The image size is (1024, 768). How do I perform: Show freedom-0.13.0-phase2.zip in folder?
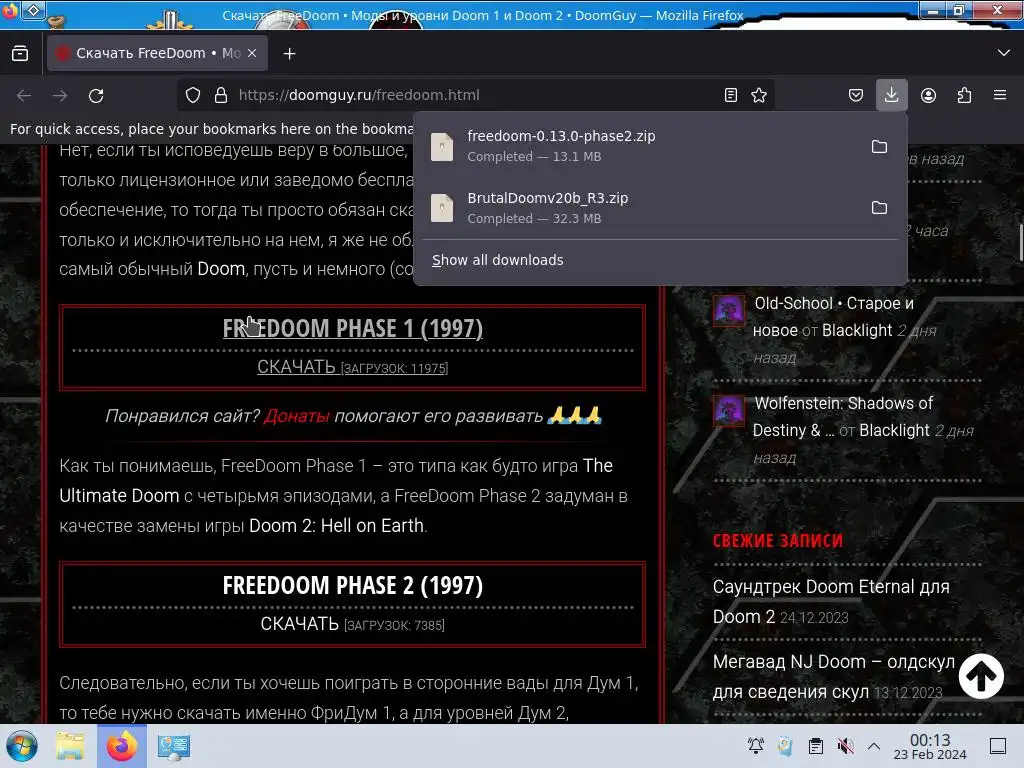pos(879,146)
